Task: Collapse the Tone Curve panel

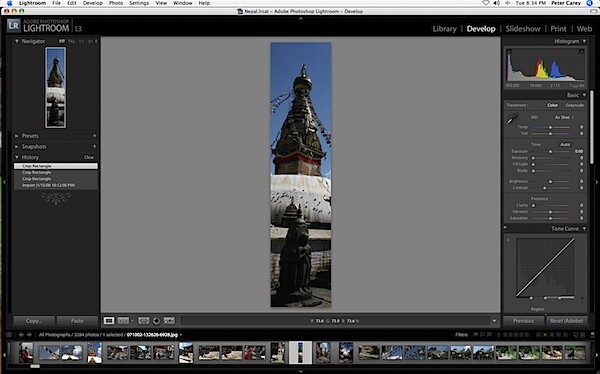Action: click(x=584, y=229)
